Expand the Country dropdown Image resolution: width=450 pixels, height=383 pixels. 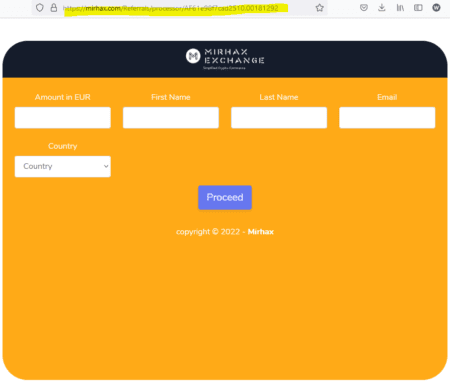(63, 166)
